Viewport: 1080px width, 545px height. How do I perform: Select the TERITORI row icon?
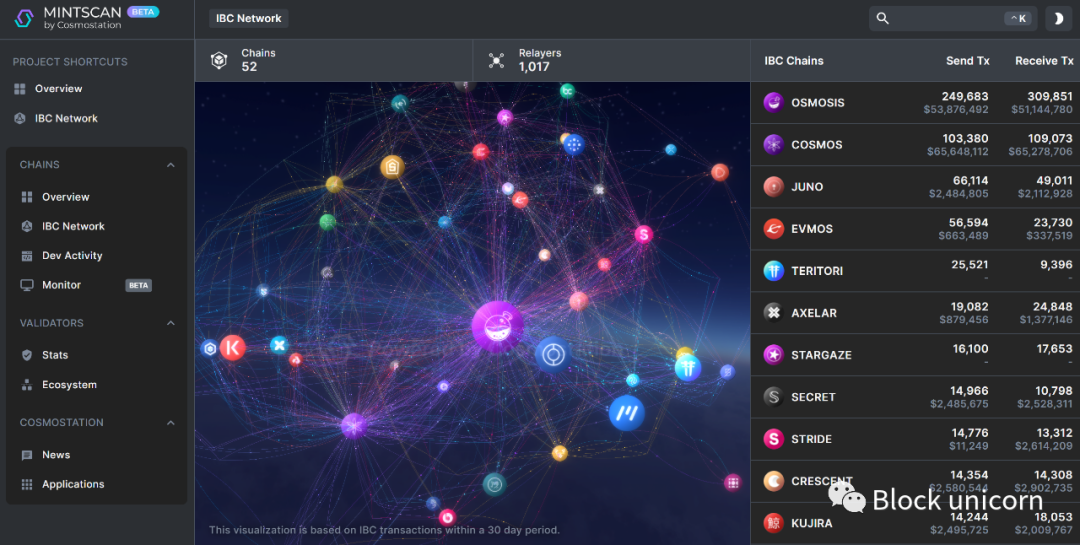tap(773, 271)
